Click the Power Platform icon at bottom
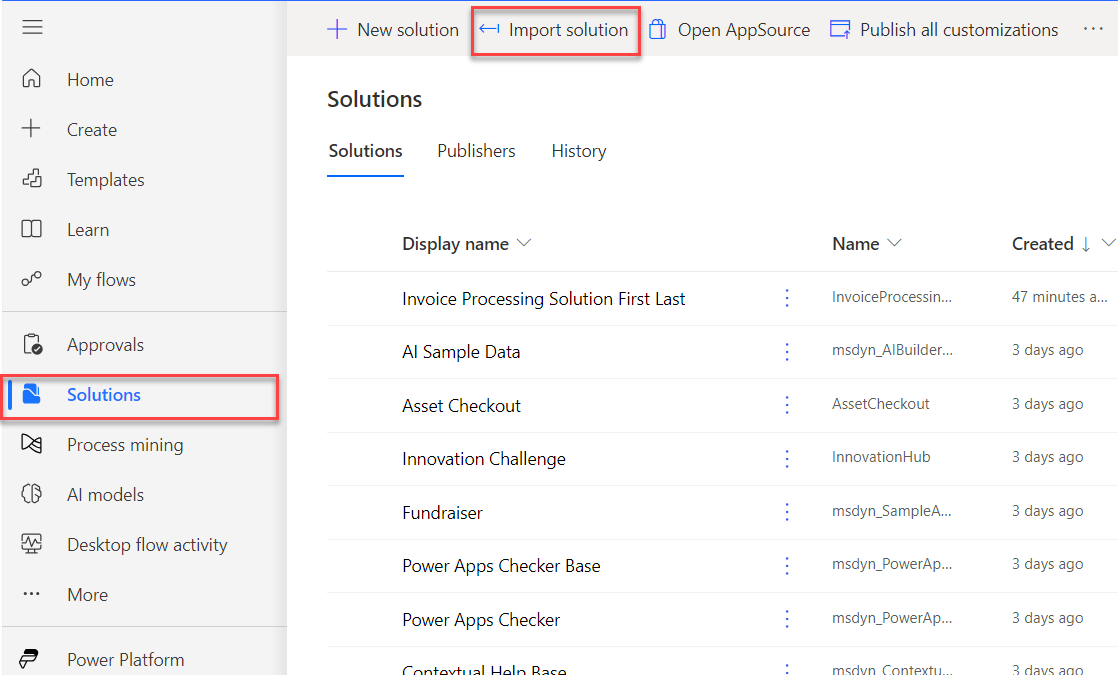 pos(28,658)
